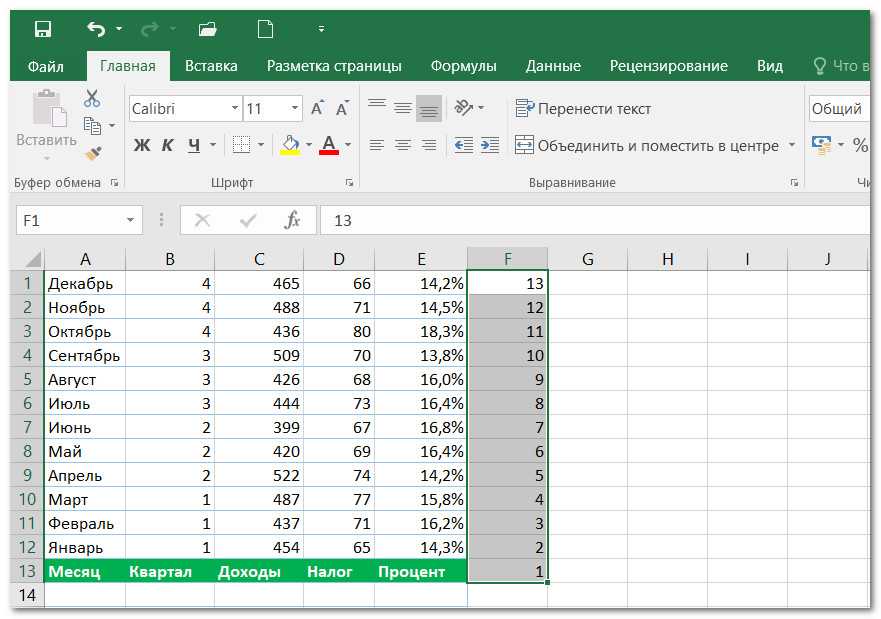Open the Формулы ribbon tab
The image size is (881, 619).
click(x=463, y=66)
